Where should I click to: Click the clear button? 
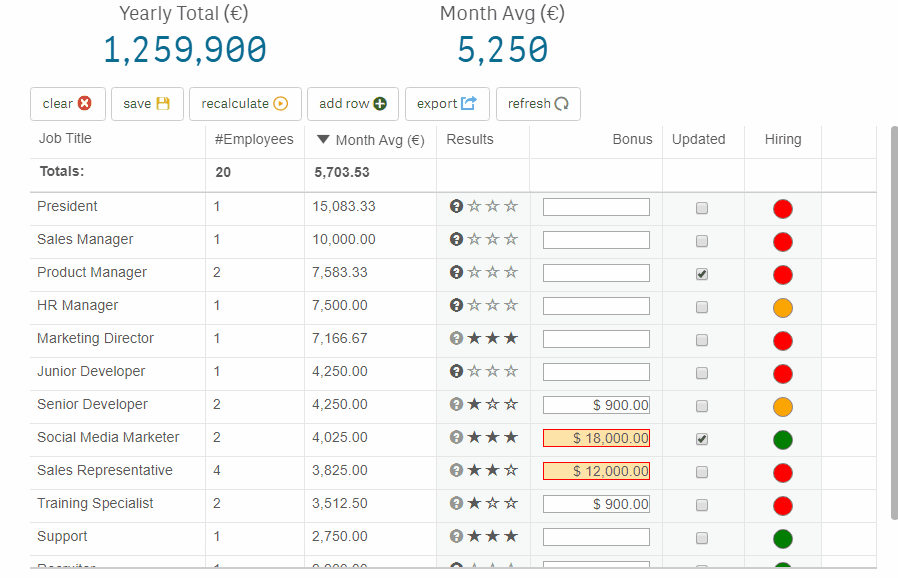click(x=68, y=104)
